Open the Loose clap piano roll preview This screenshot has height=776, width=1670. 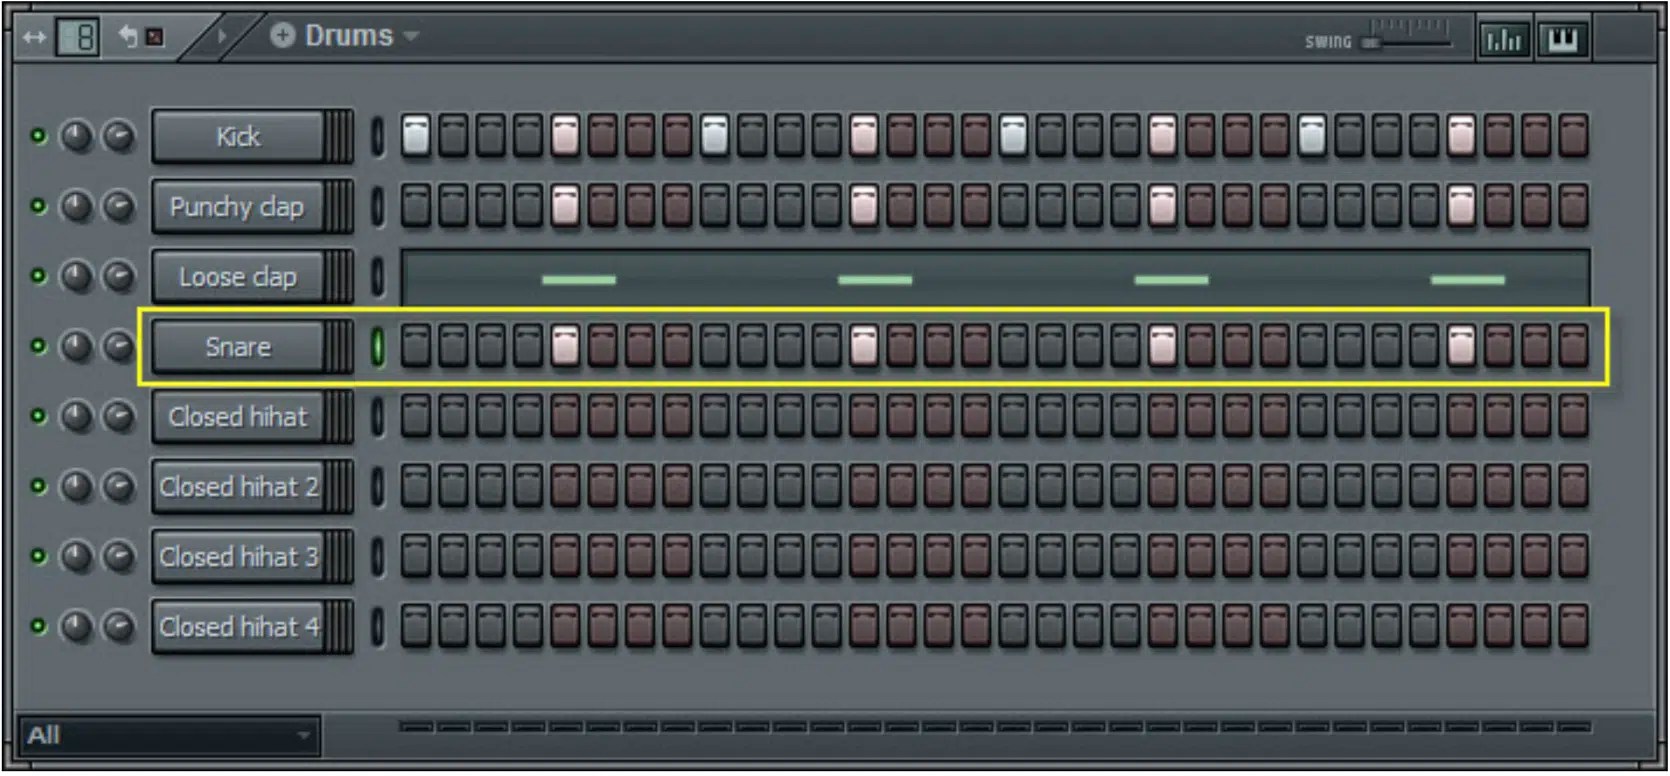point(995,277)
